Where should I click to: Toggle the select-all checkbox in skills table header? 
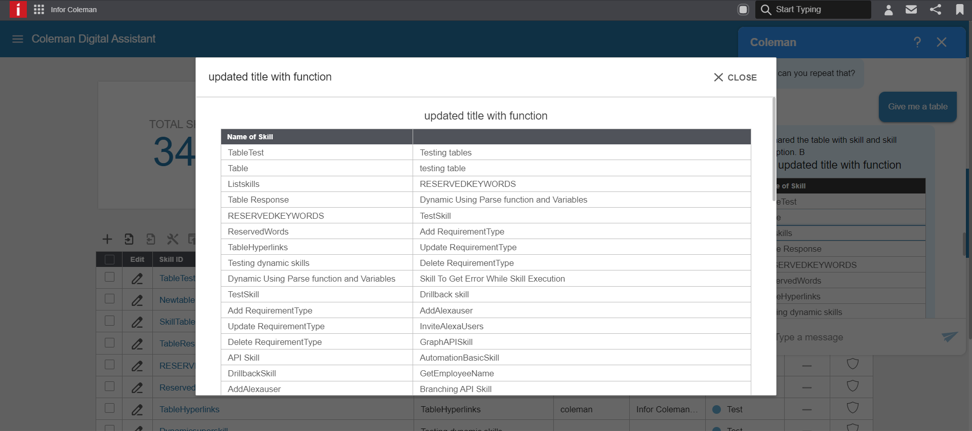pos(110,259)
